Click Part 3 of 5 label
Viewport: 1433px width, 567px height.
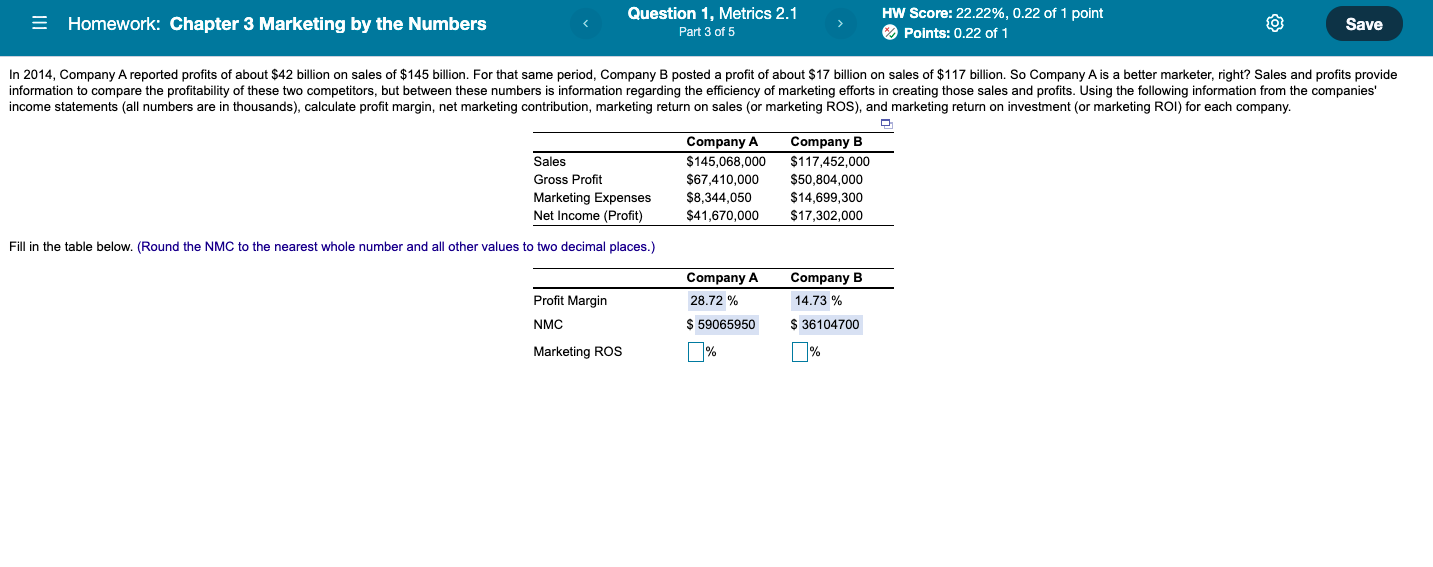tap(707, 33)
